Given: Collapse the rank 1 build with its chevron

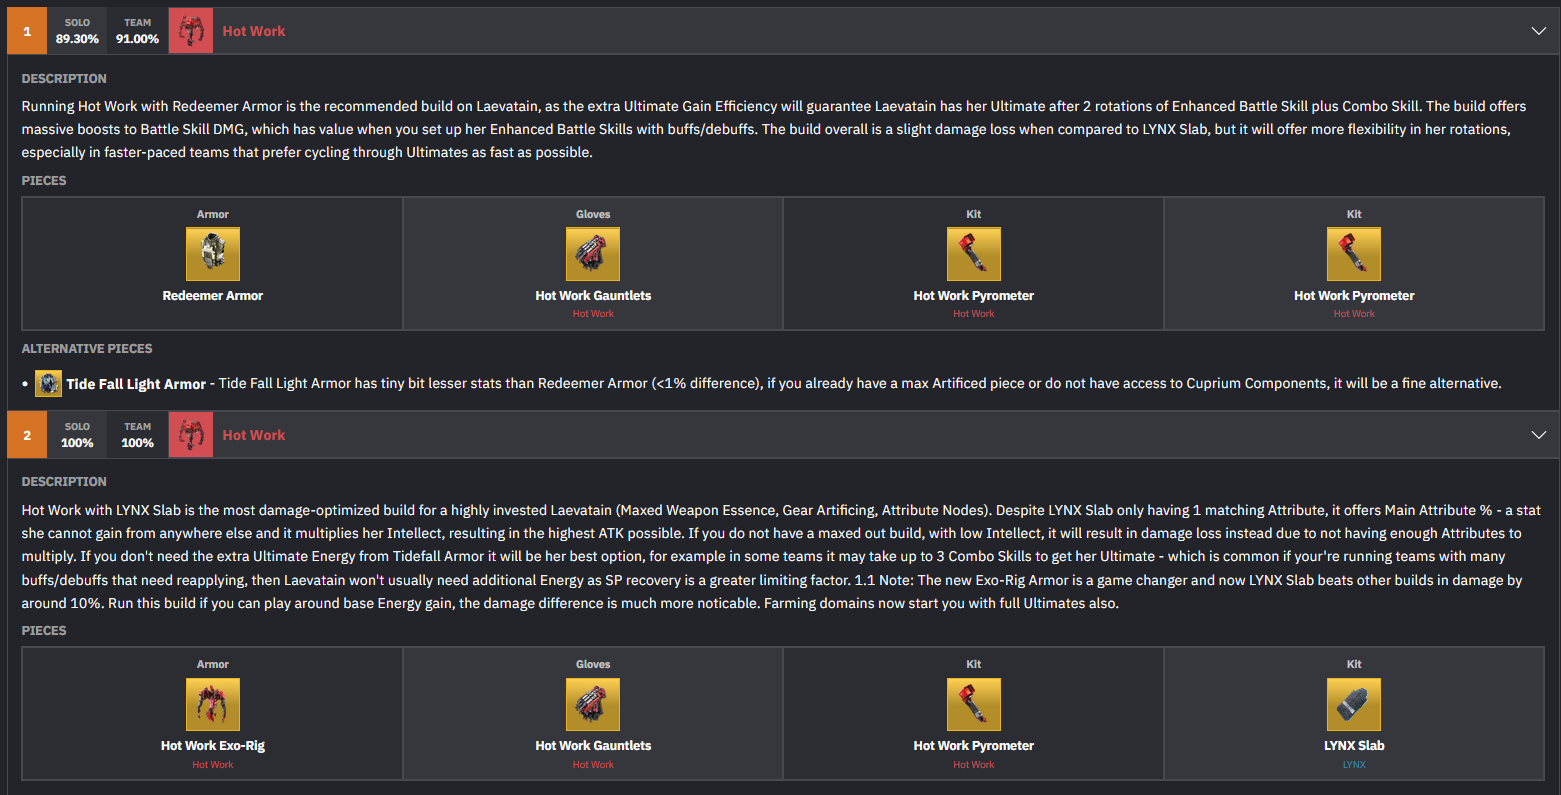Looking at the screenshot, I should click(1538, 31).
